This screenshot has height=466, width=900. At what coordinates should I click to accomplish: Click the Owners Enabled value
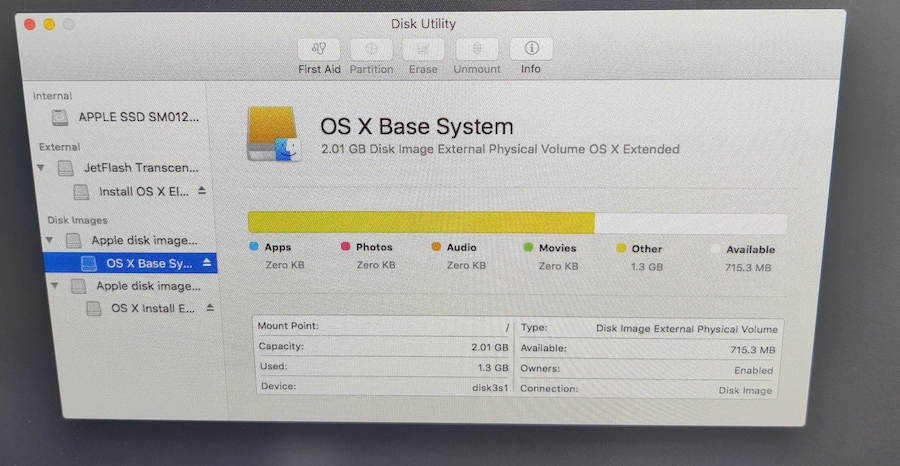pyautogui.click(x=754, y=371)
